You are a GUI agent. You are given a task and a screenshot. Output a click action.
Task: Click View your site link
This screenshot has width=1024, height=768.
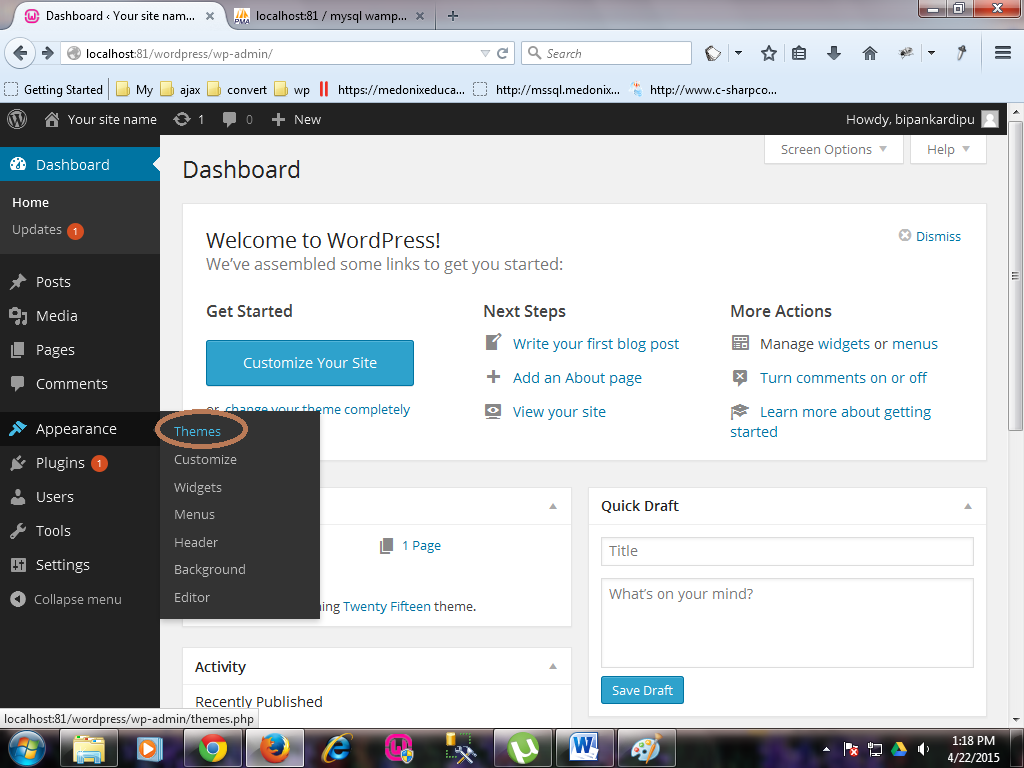pos(559,412)
